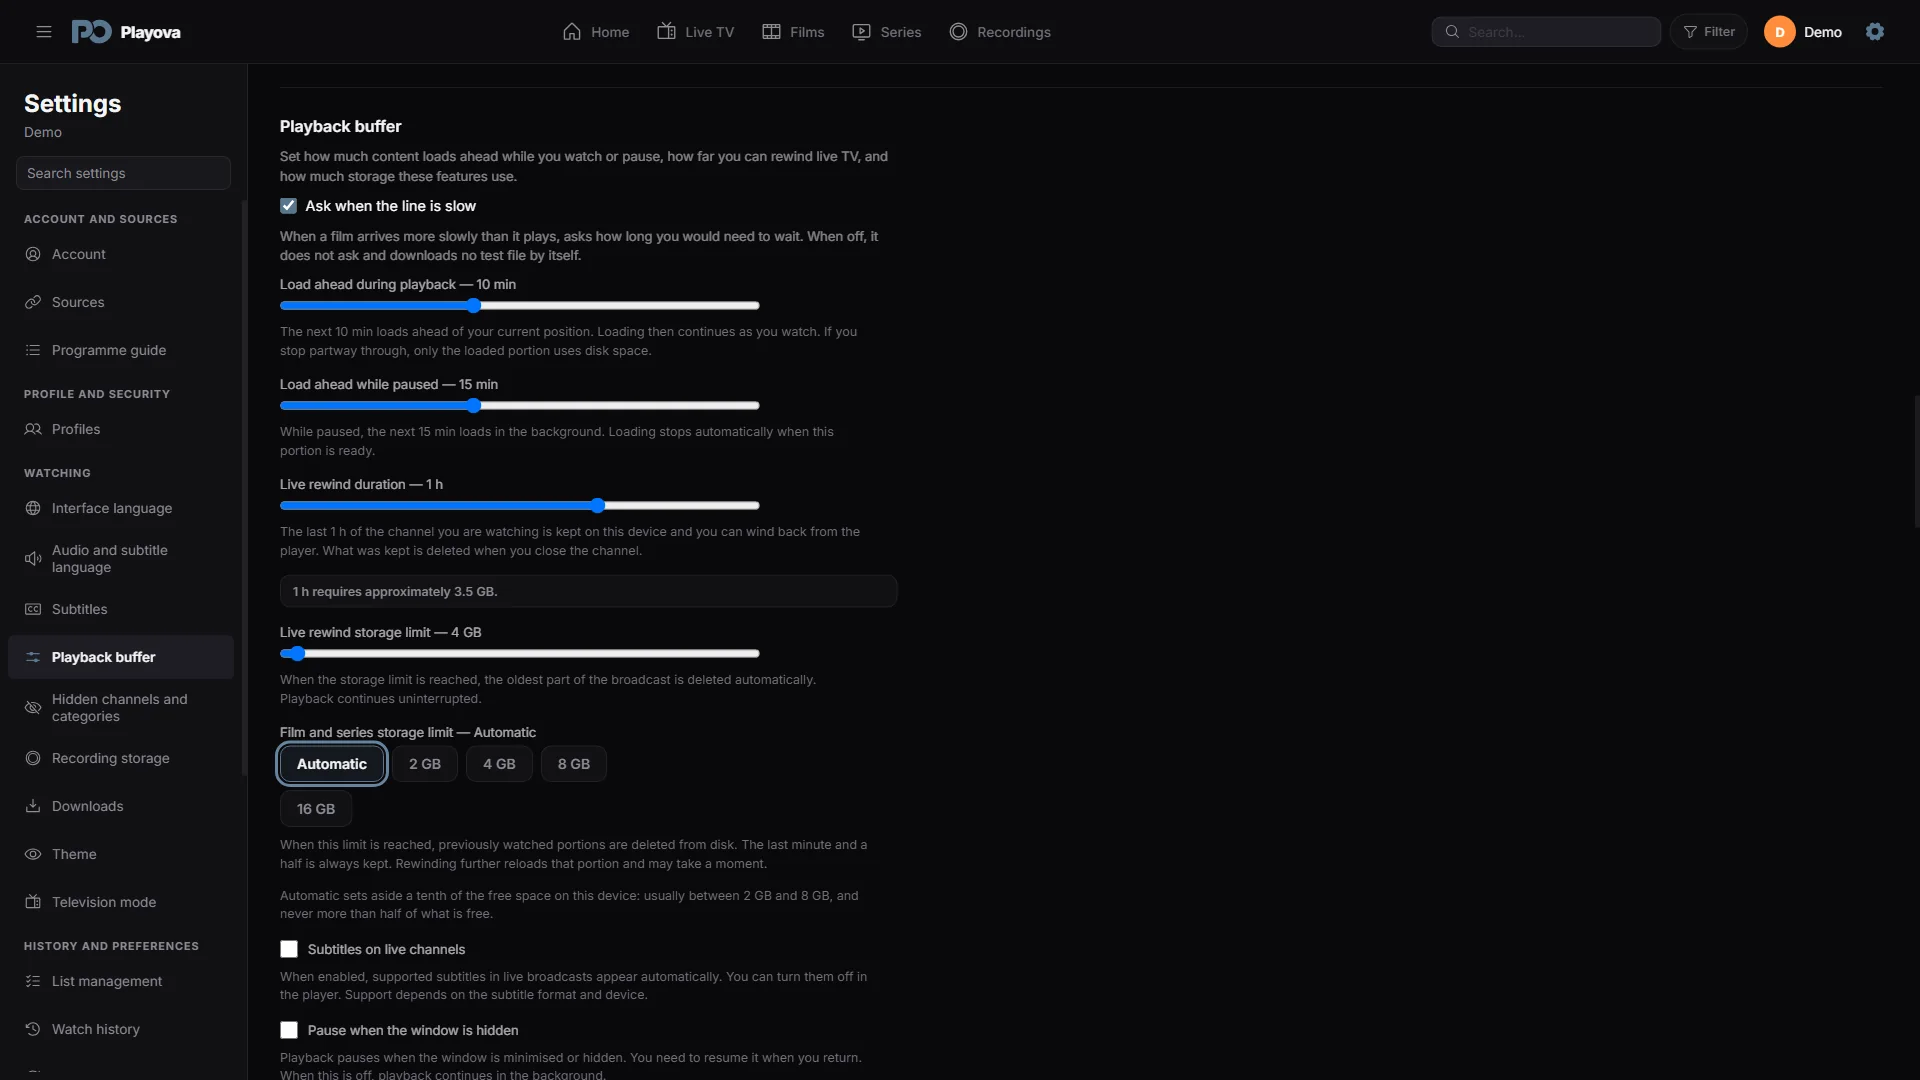The height and width of the screenshot is (1080, 1920).
Task: Focus the Search settings field
Action: (123, 173)
